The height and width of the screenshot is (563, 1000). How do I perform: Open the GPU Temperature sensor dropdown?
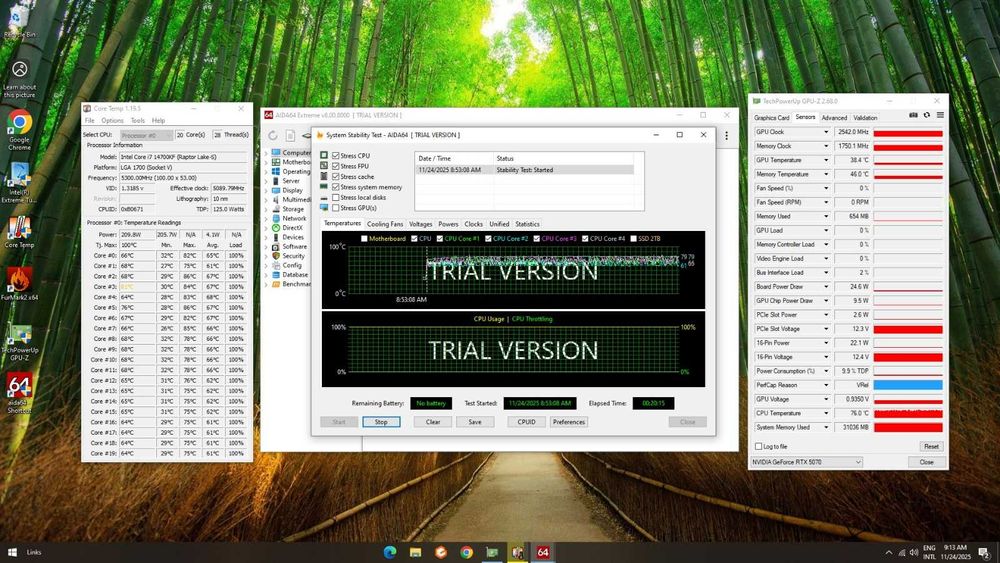[826, 160]
